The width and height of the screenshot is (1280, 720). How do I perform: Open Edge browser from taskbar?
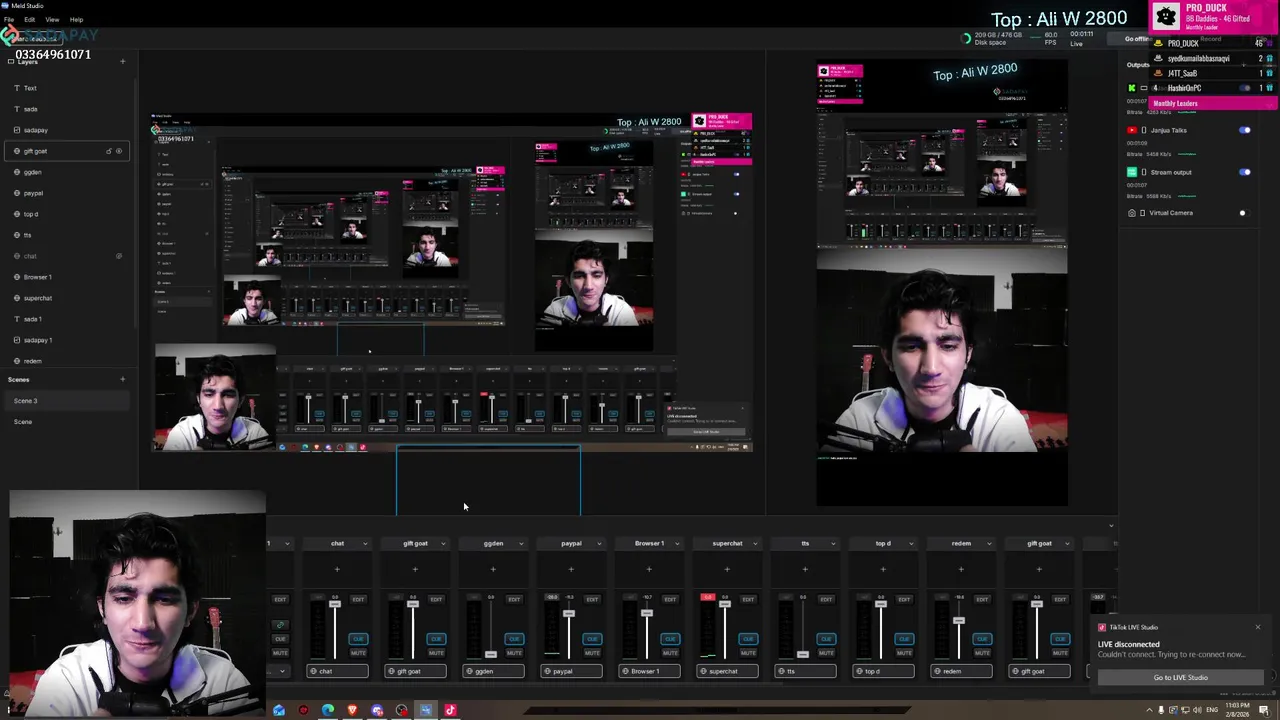point(328,711)
